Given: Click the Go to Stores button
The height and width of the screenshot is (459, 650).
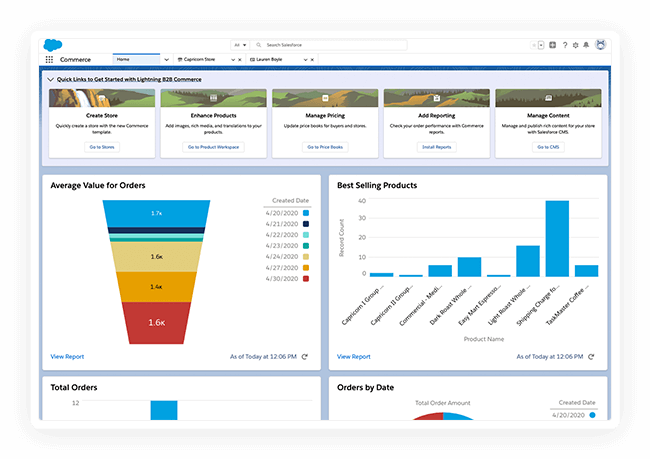Looking at the screenshot, I should (x=100, y=147).
